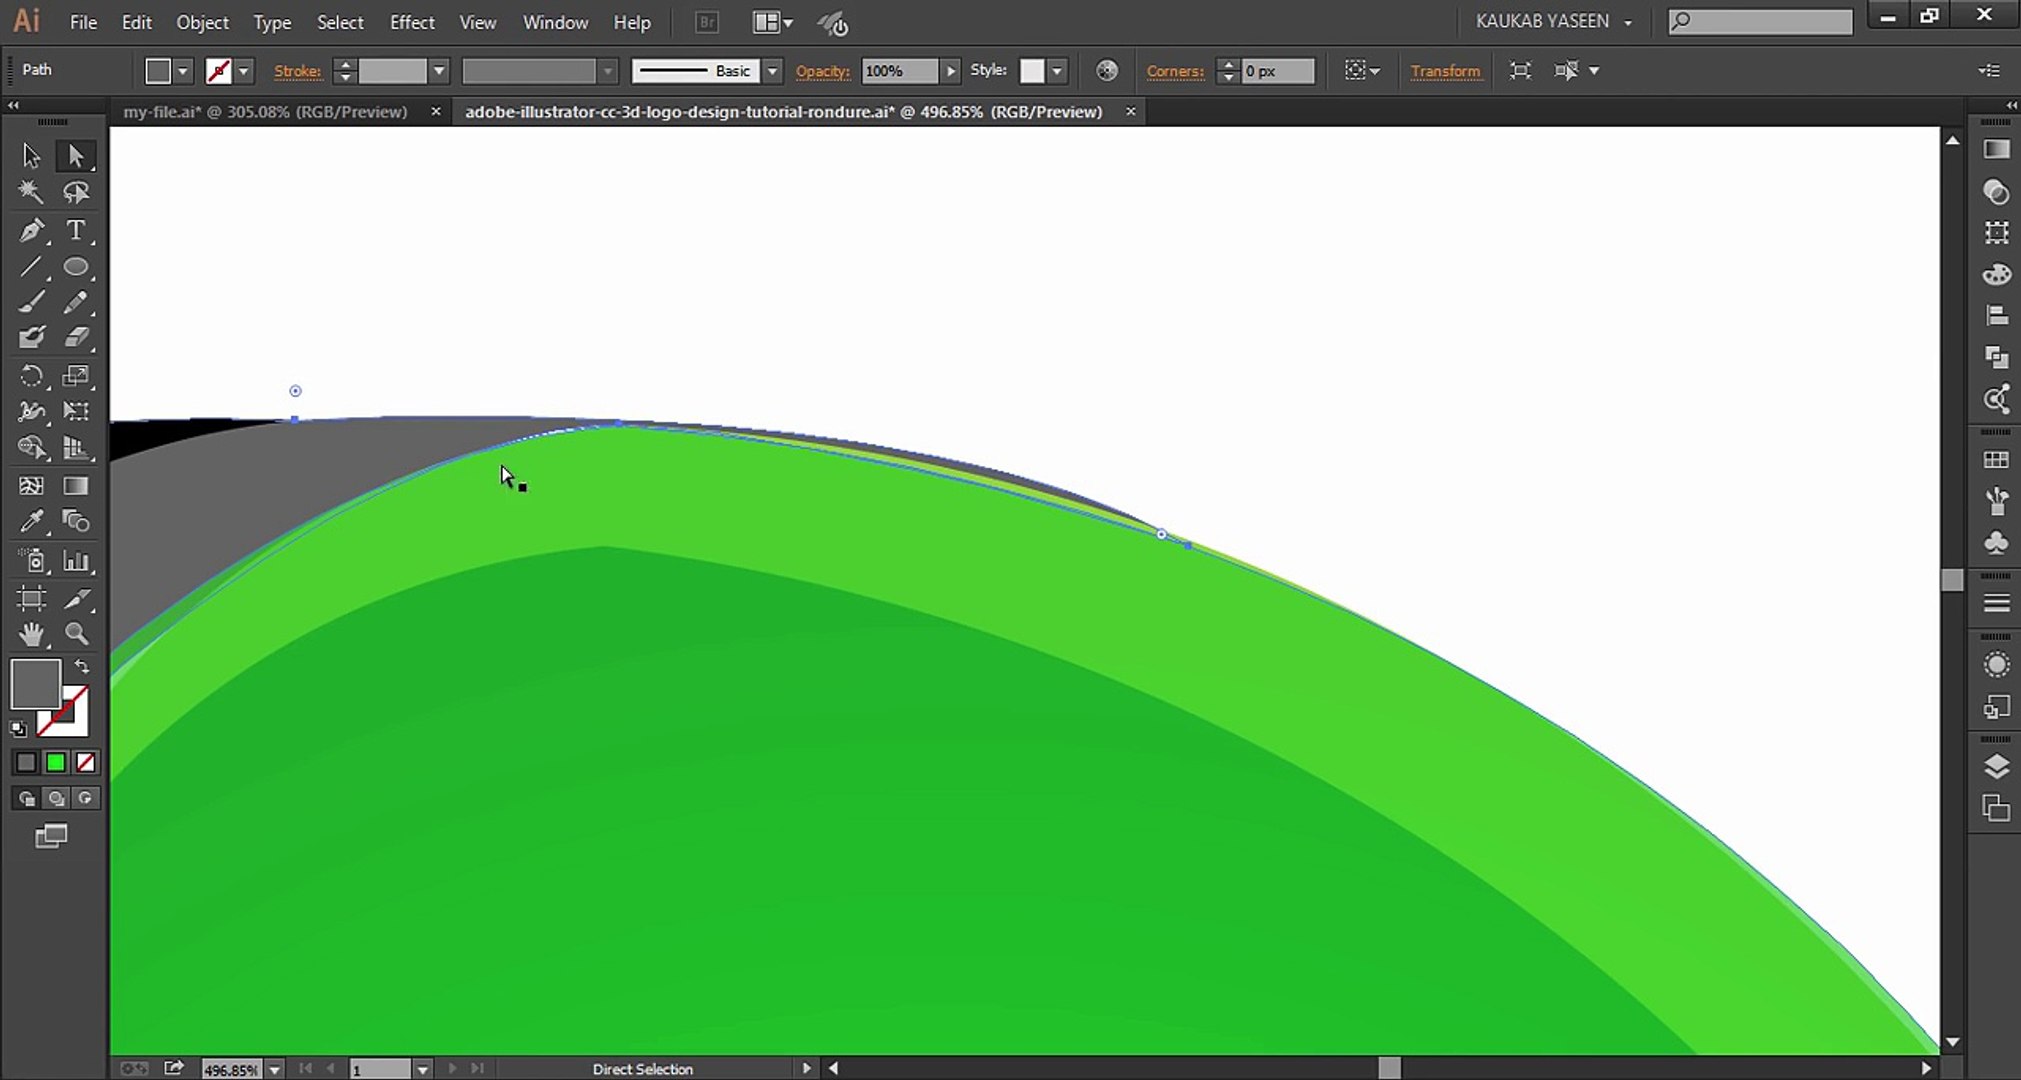2021x1080 pixels.
Task: Select the Pen tool
Action: tap(31, 231)
